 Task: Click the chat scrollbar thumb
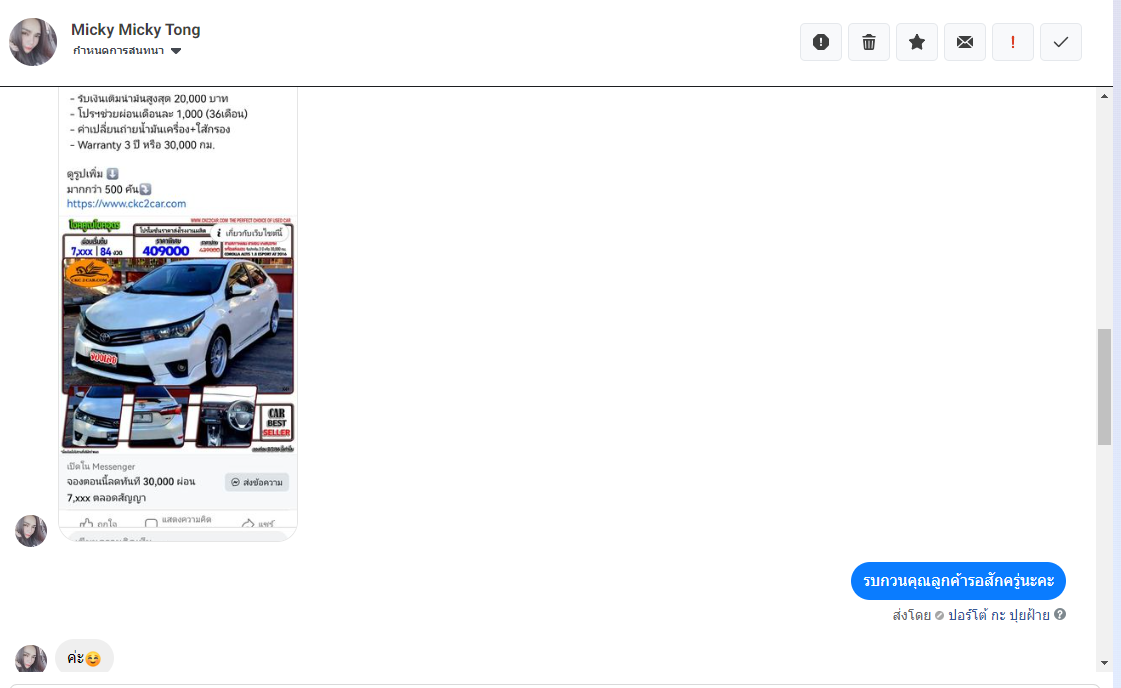coord(1105,387)
